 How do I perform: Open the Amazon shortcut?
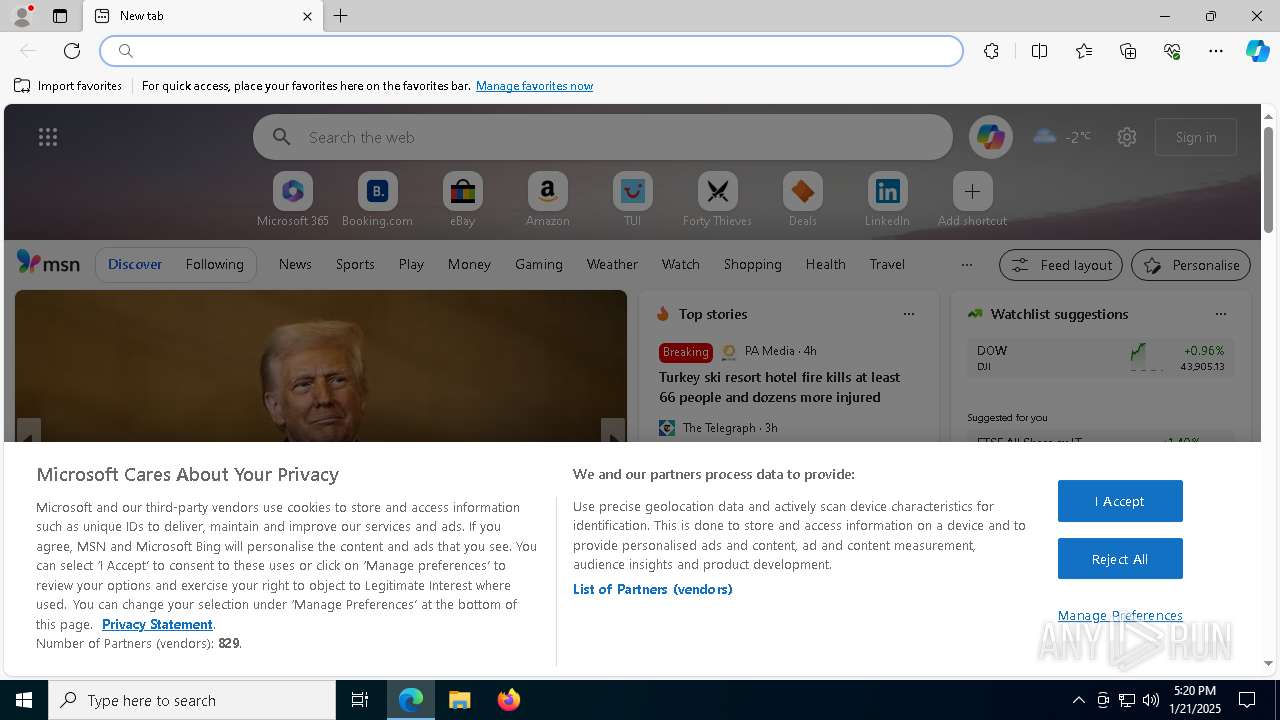tap(547, 199)
